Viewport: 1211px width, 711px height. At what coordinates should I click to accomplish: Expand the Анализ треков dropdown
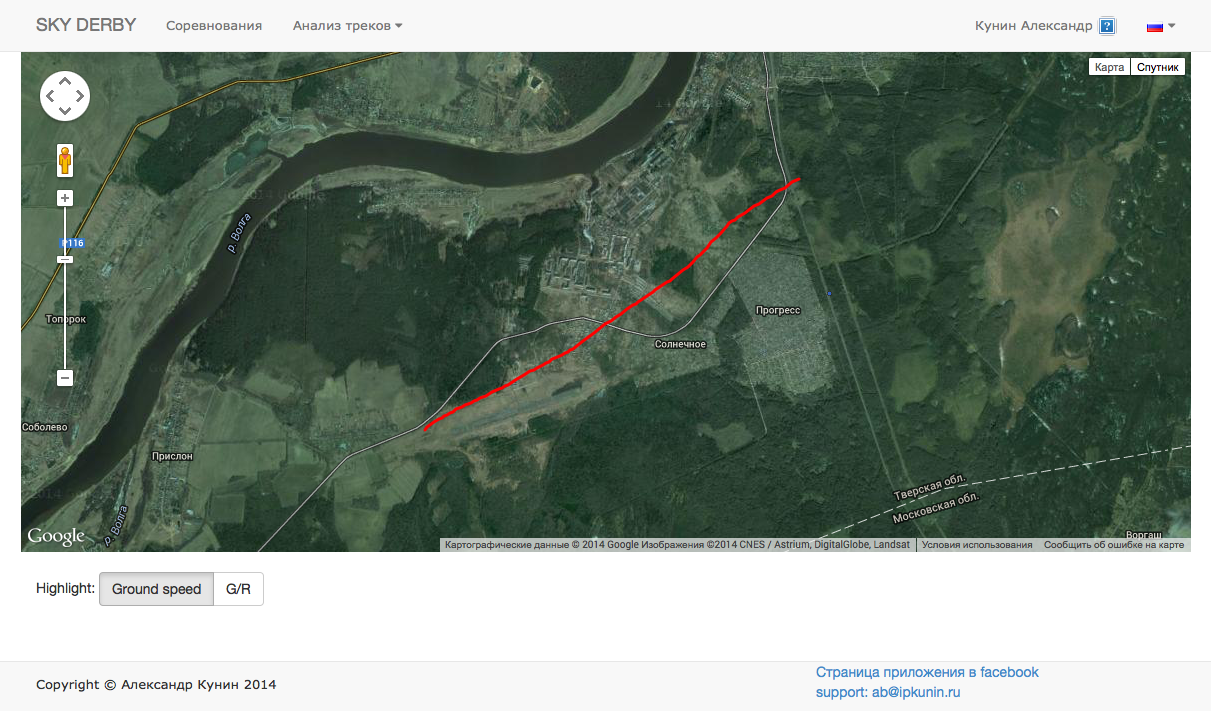coord(347,26)
